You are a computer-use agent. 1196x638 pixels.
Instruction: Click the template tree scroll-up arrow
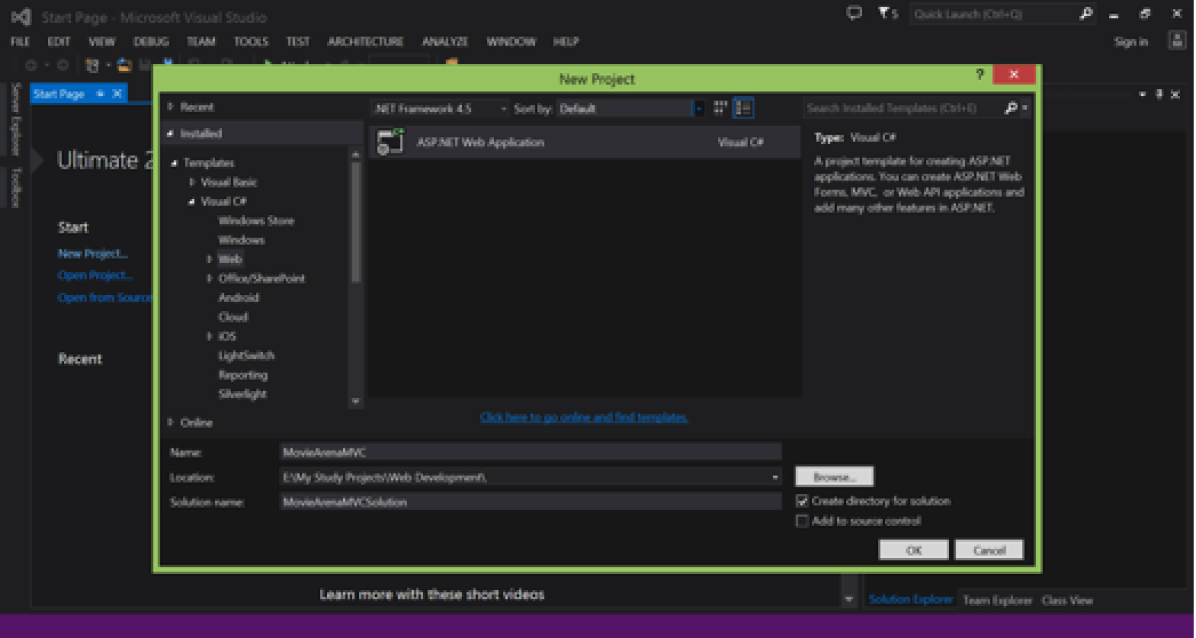pyautogui.click(x=355, y=154)
